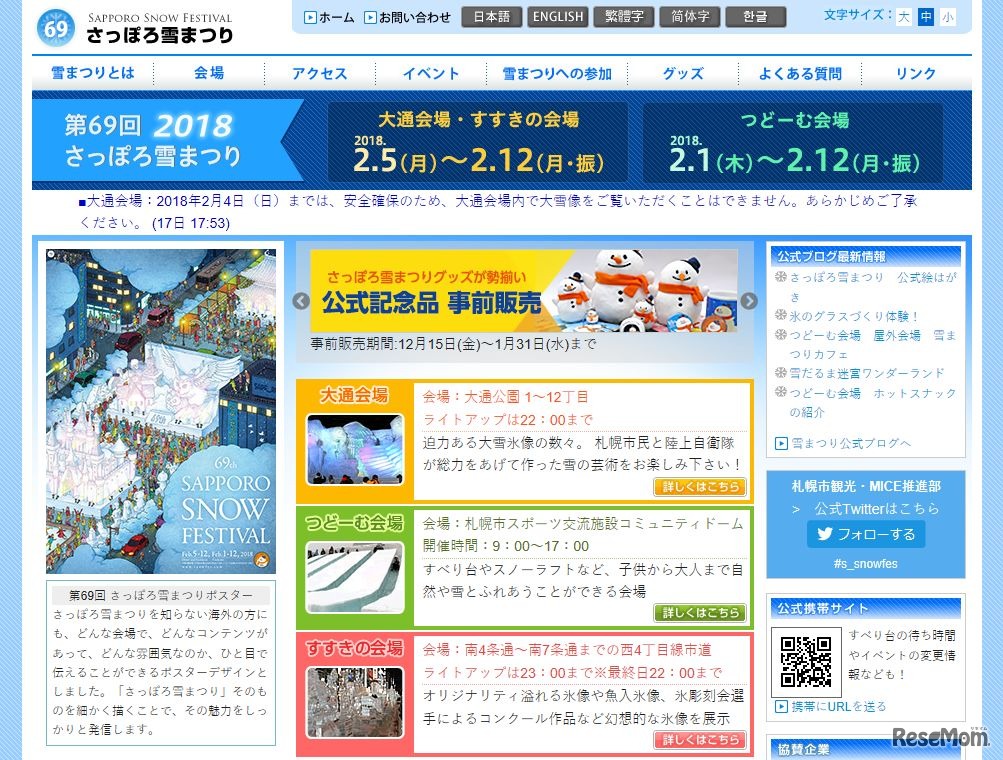Click the つどーむ会場 dates panel
This screenshot has height=760, width=1003.
(793, 142)
